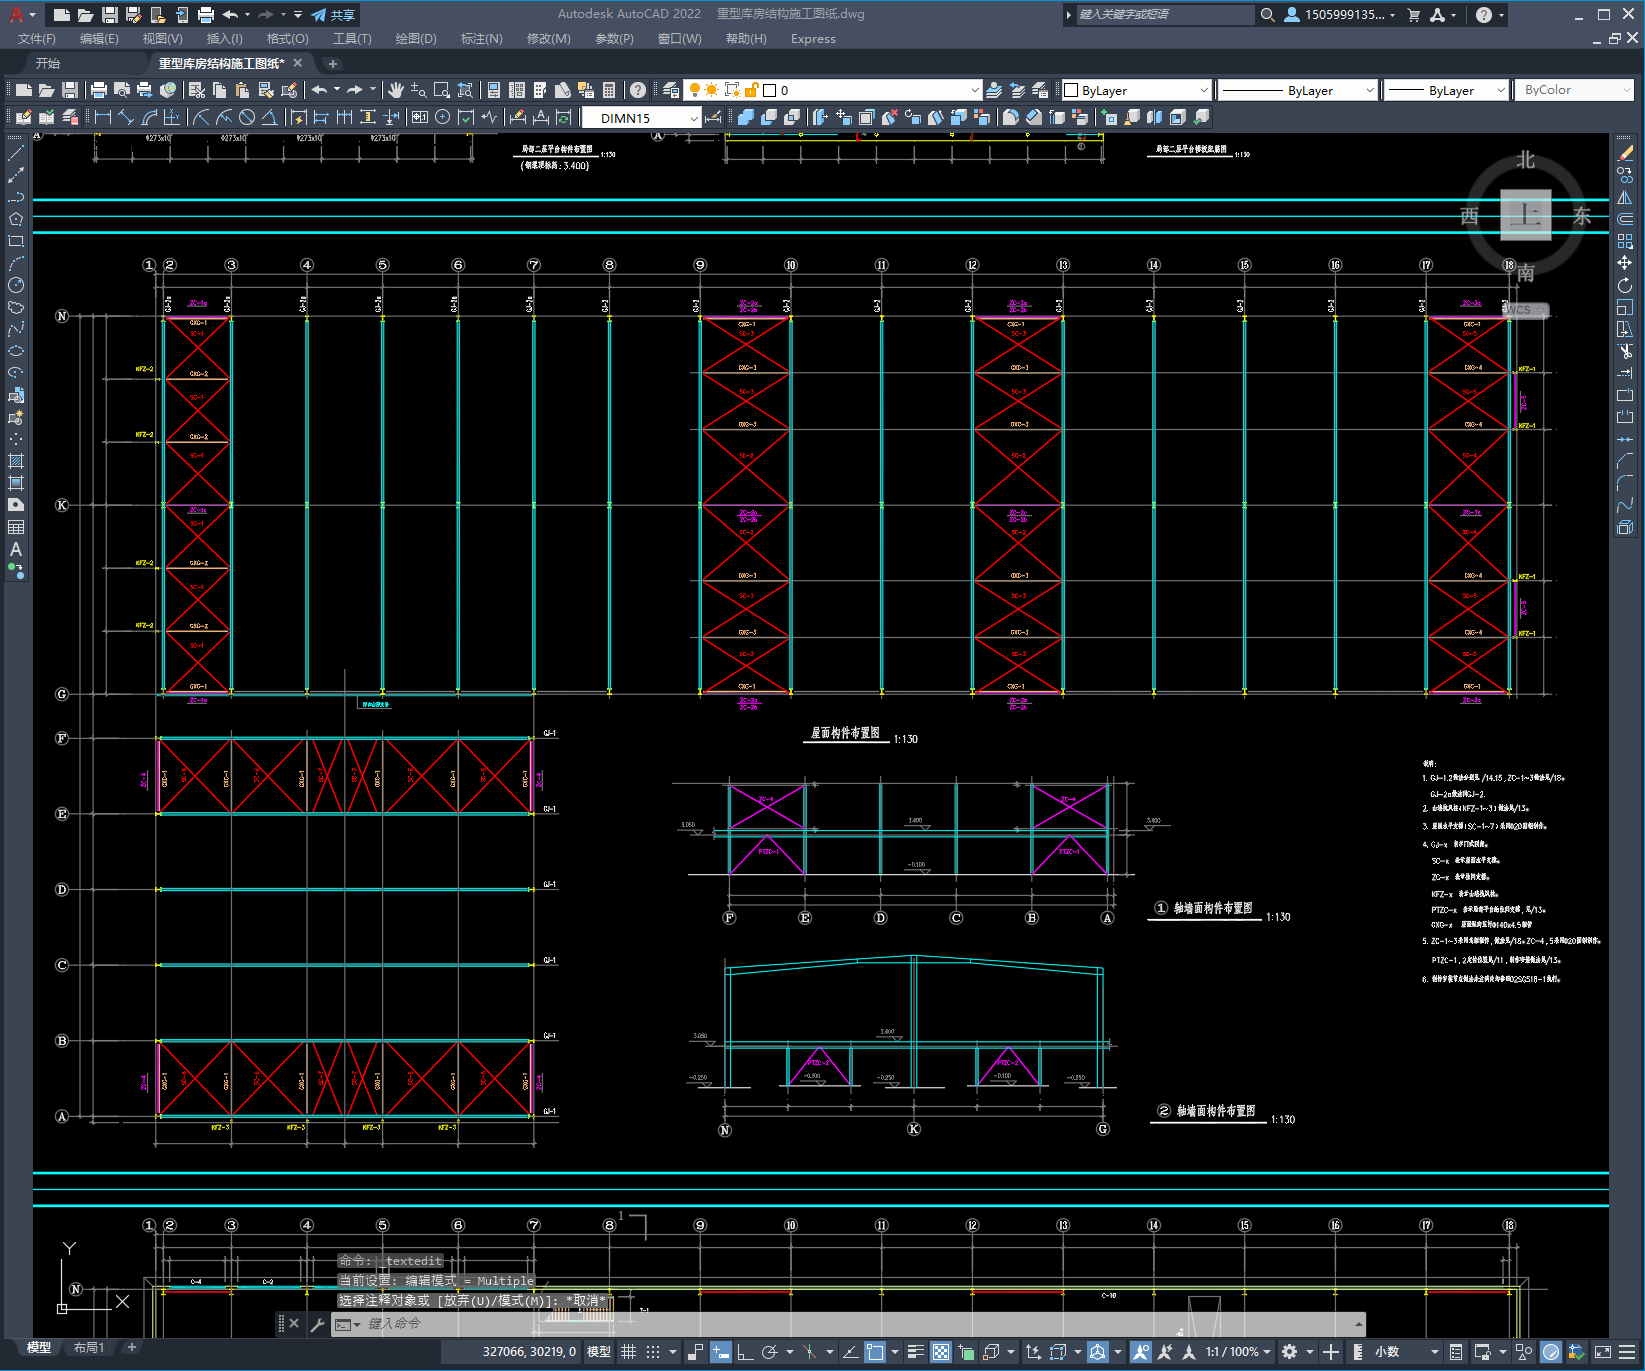Select the Linear dimension tool
The height and width of the screenshot is (1371, 1645).
pyautogui.click(x=102, y=117)
